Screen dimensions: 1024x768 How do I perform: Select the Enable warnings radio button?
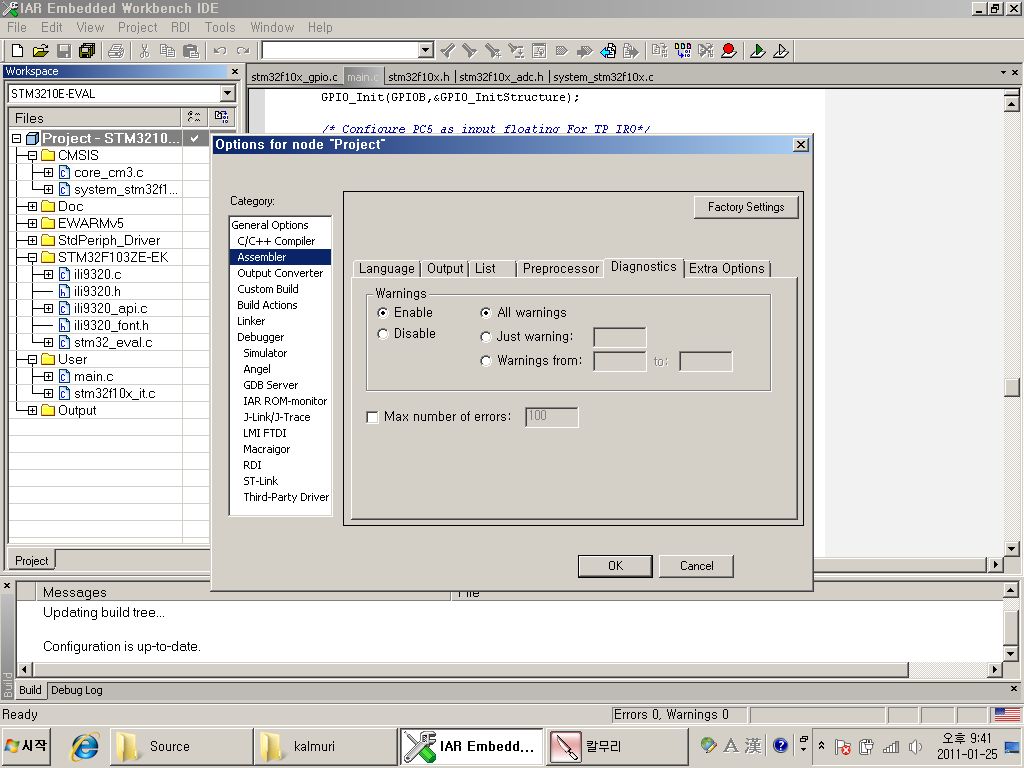point(383,313)
